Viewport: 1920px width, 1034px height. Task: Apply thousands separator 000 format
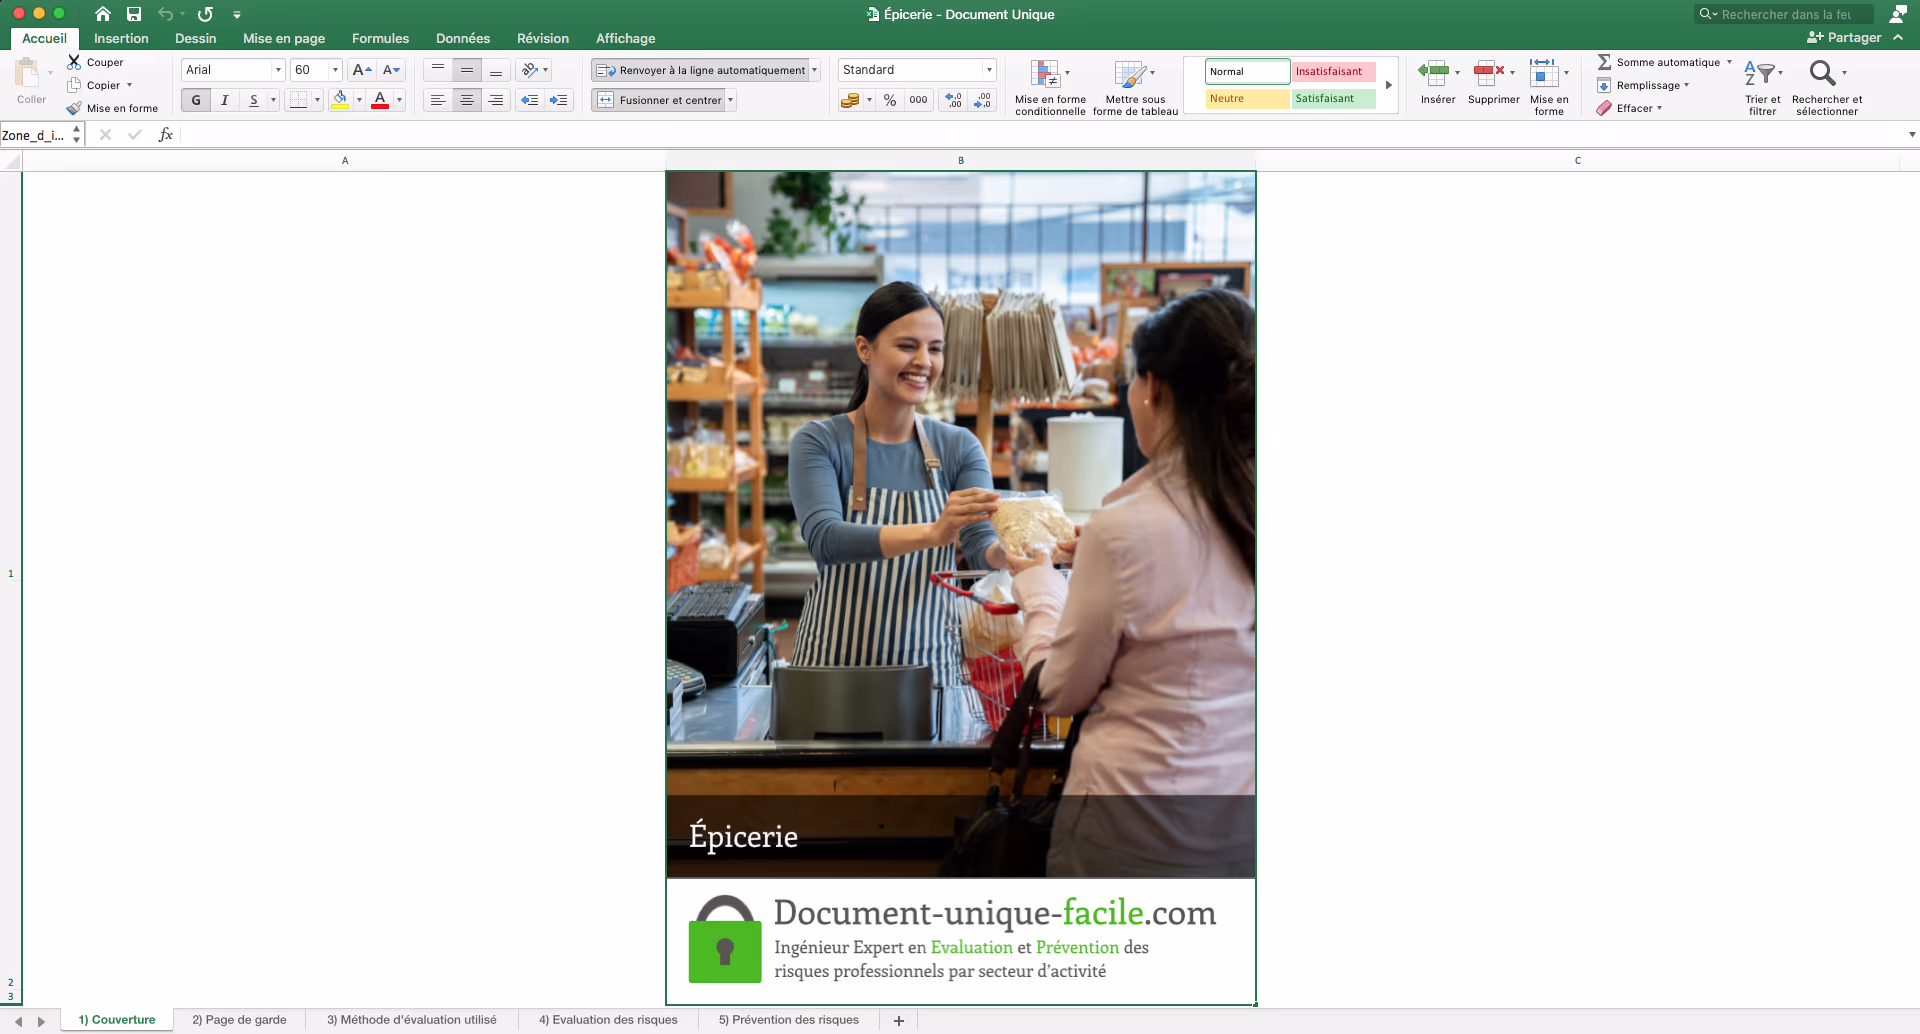click(918, 100)
